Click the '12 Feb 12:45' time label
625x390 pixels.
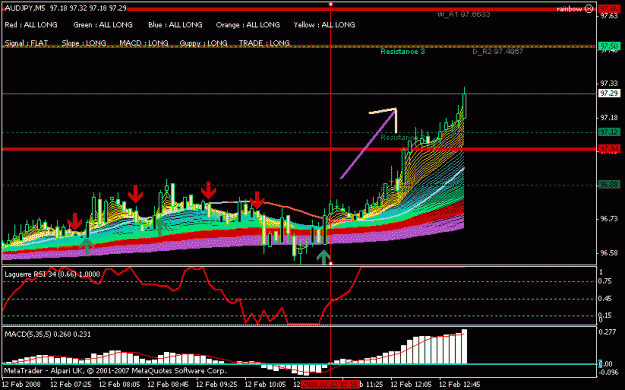click(x=460, y=384)
